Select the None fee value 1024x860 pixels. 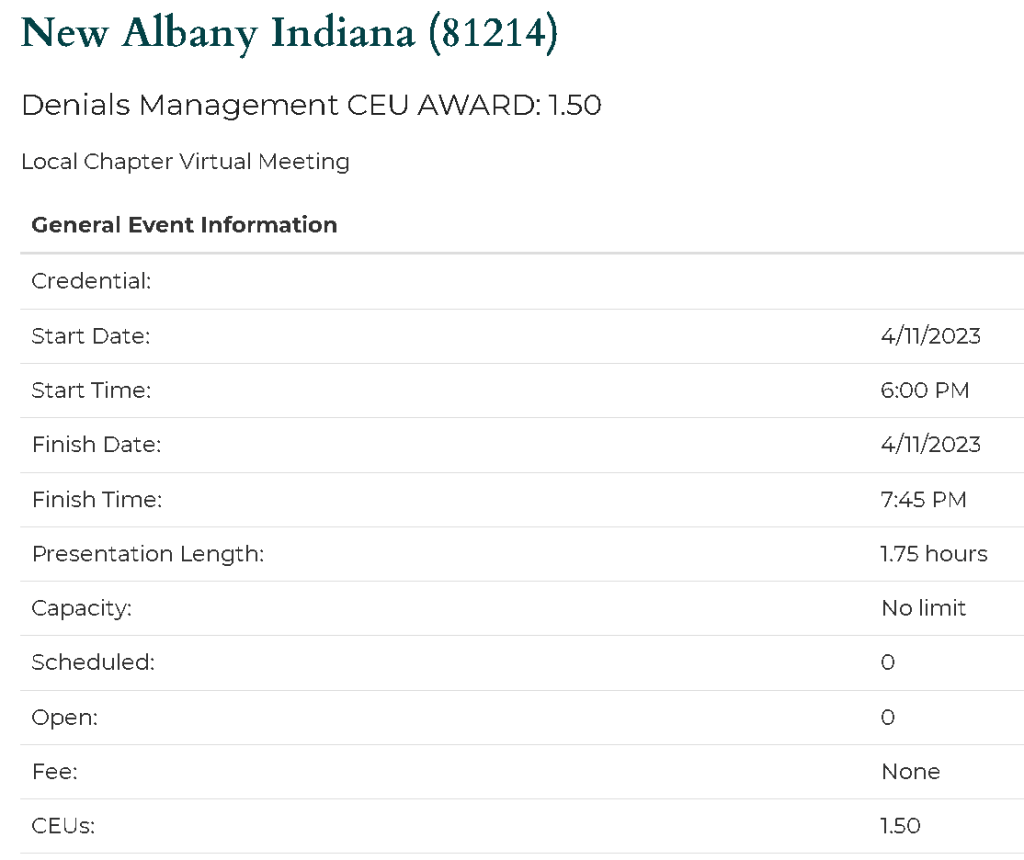[x=911, y=771]
